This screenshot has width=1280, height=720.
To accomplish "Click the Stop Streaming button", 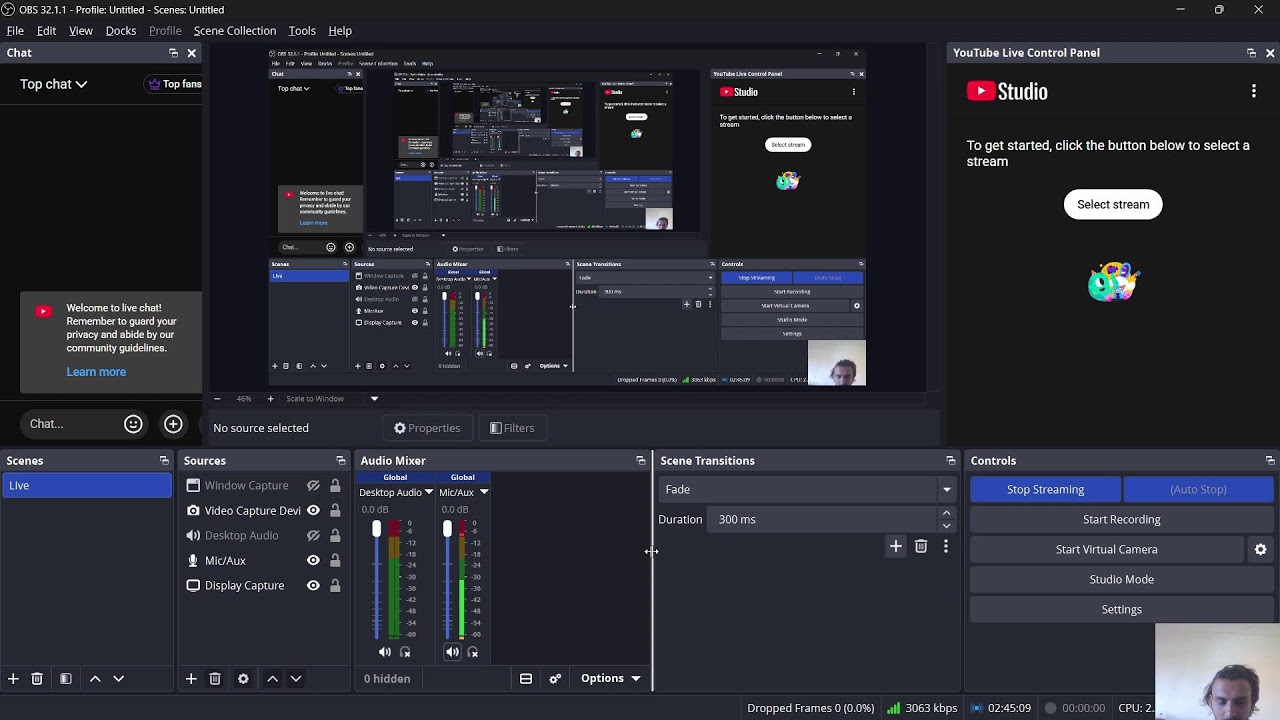I will point(1046,489).
